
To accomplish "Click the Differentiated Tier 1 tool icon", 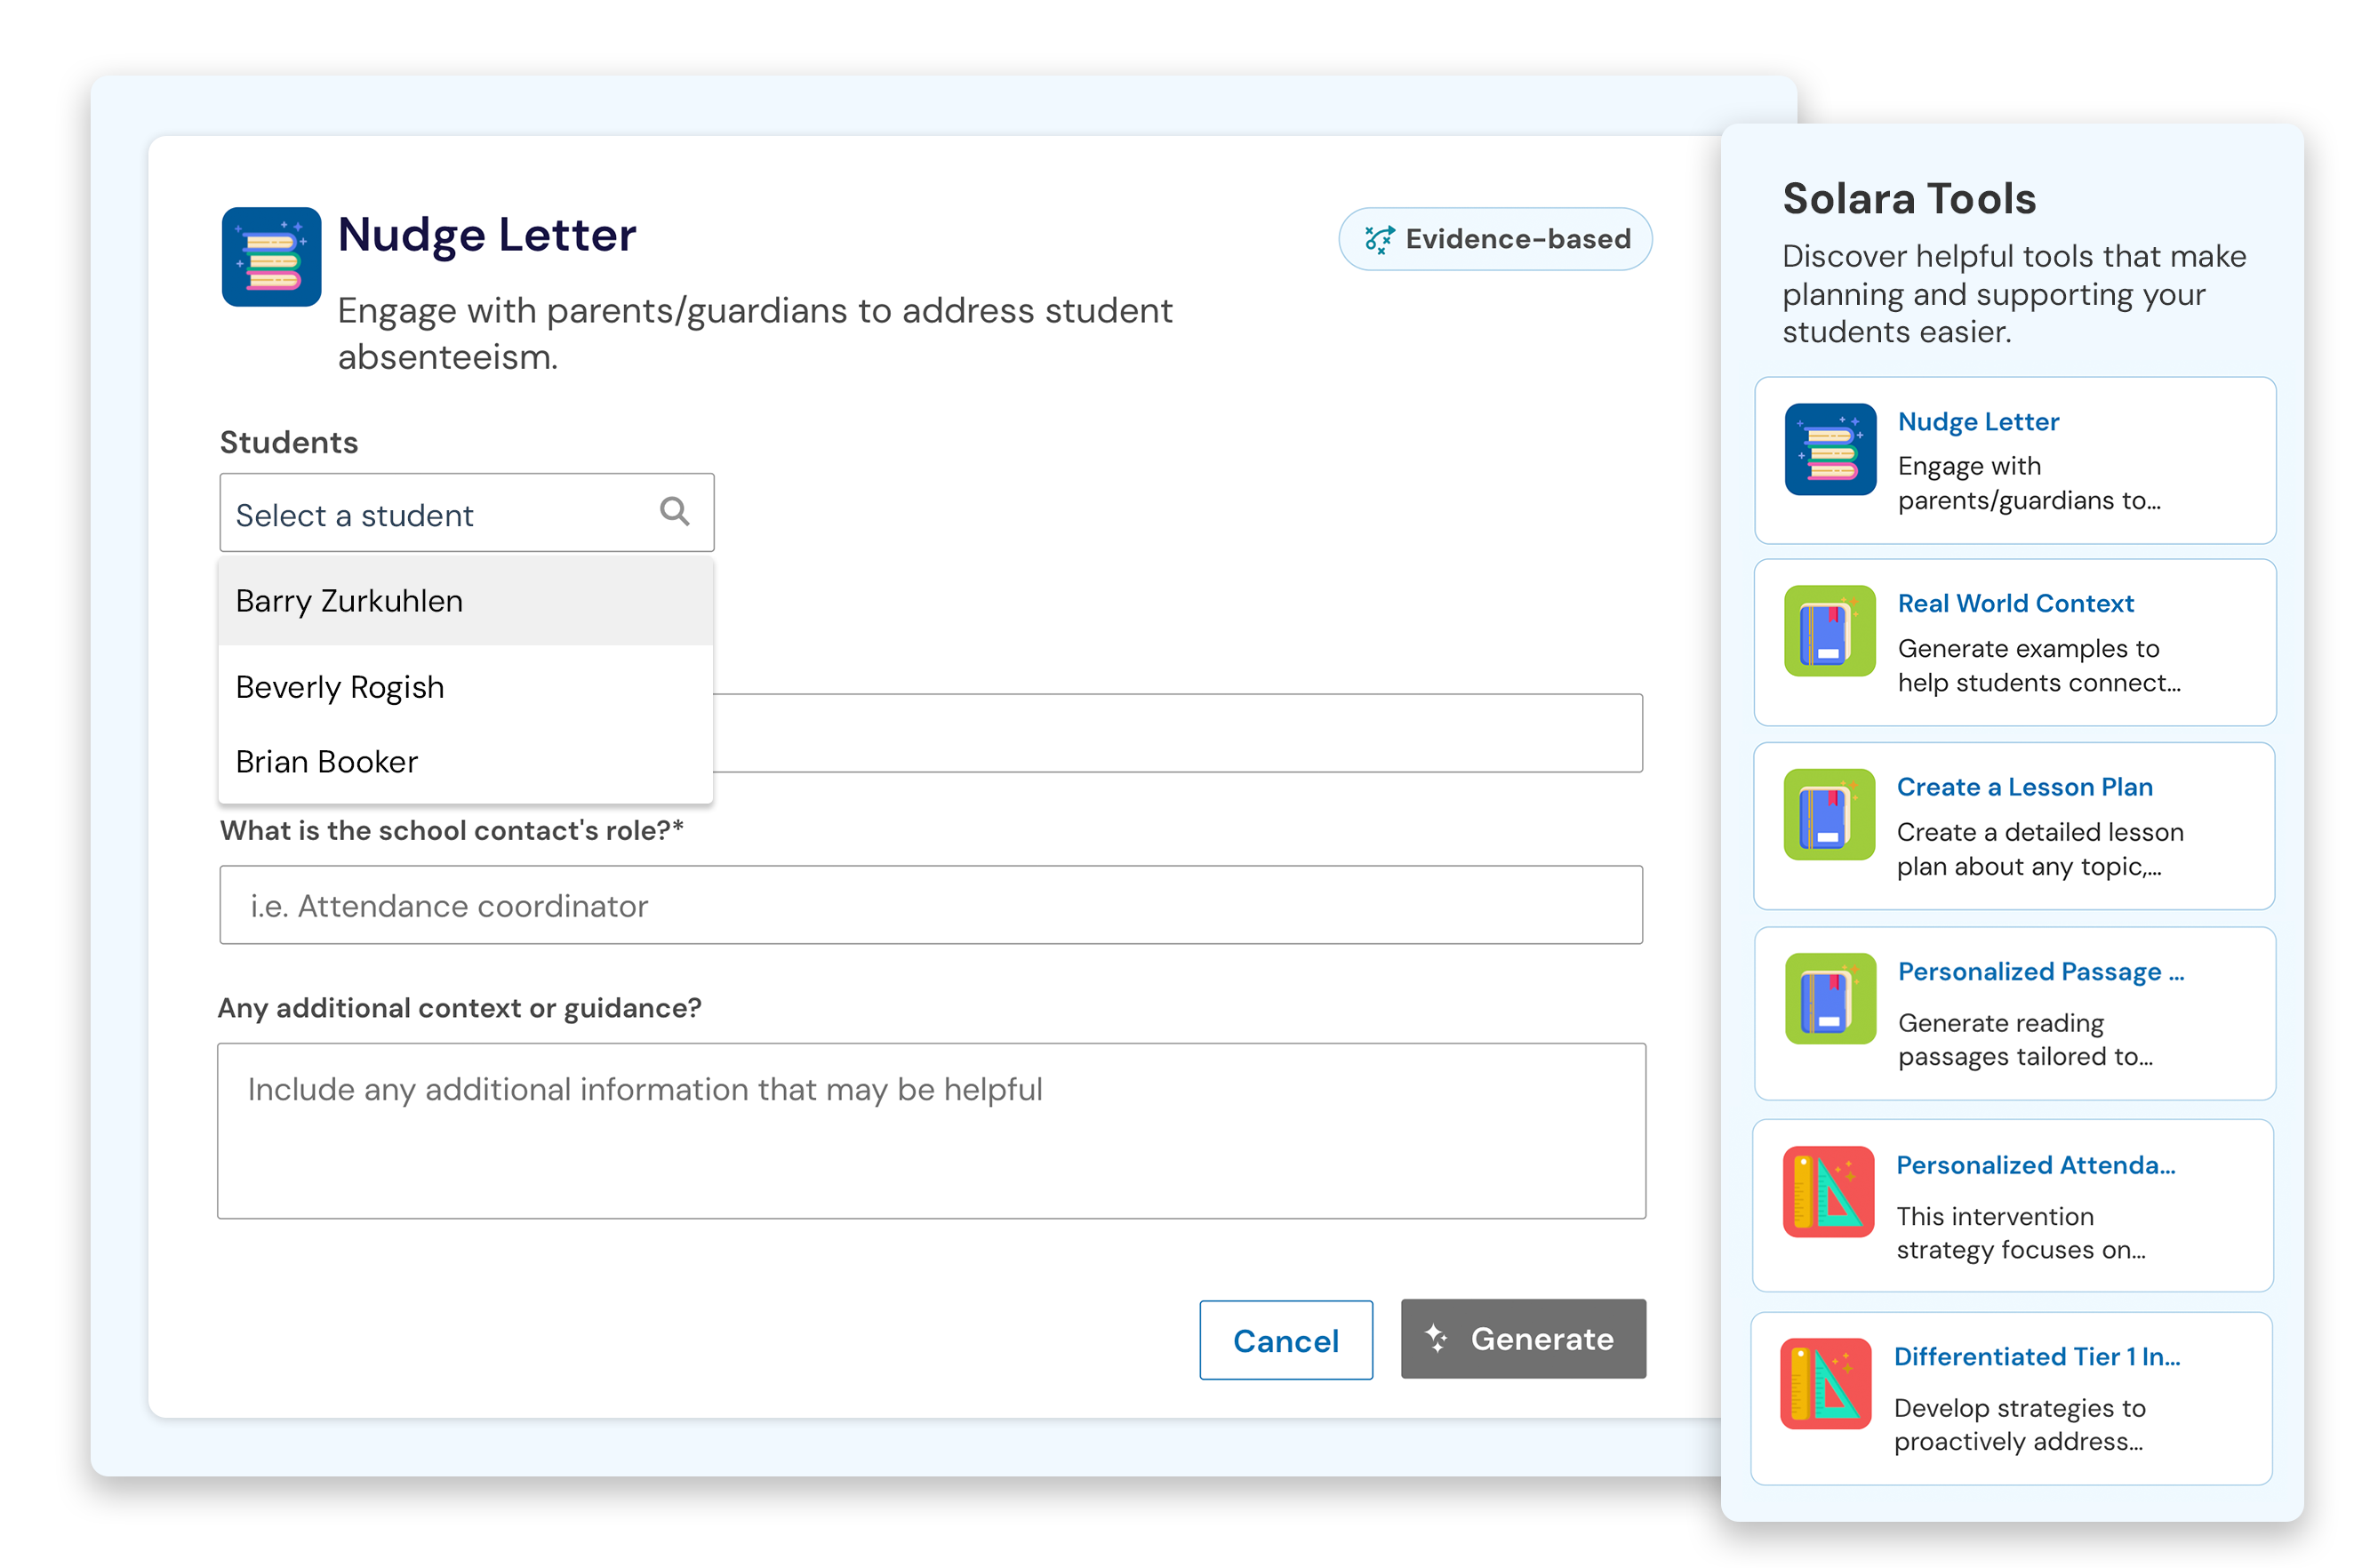I will (1826, 1383).
